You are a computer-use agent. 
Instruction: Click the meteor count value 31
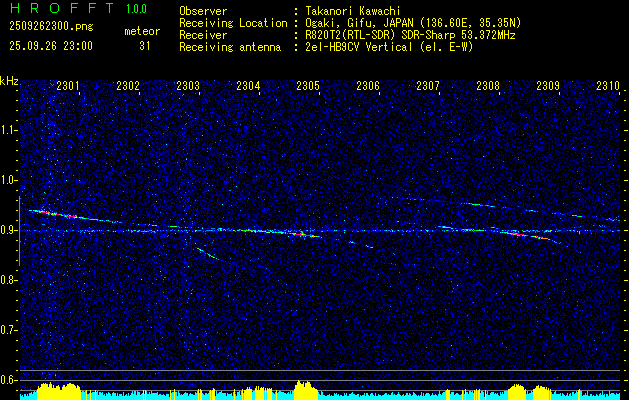coord(144,46)
